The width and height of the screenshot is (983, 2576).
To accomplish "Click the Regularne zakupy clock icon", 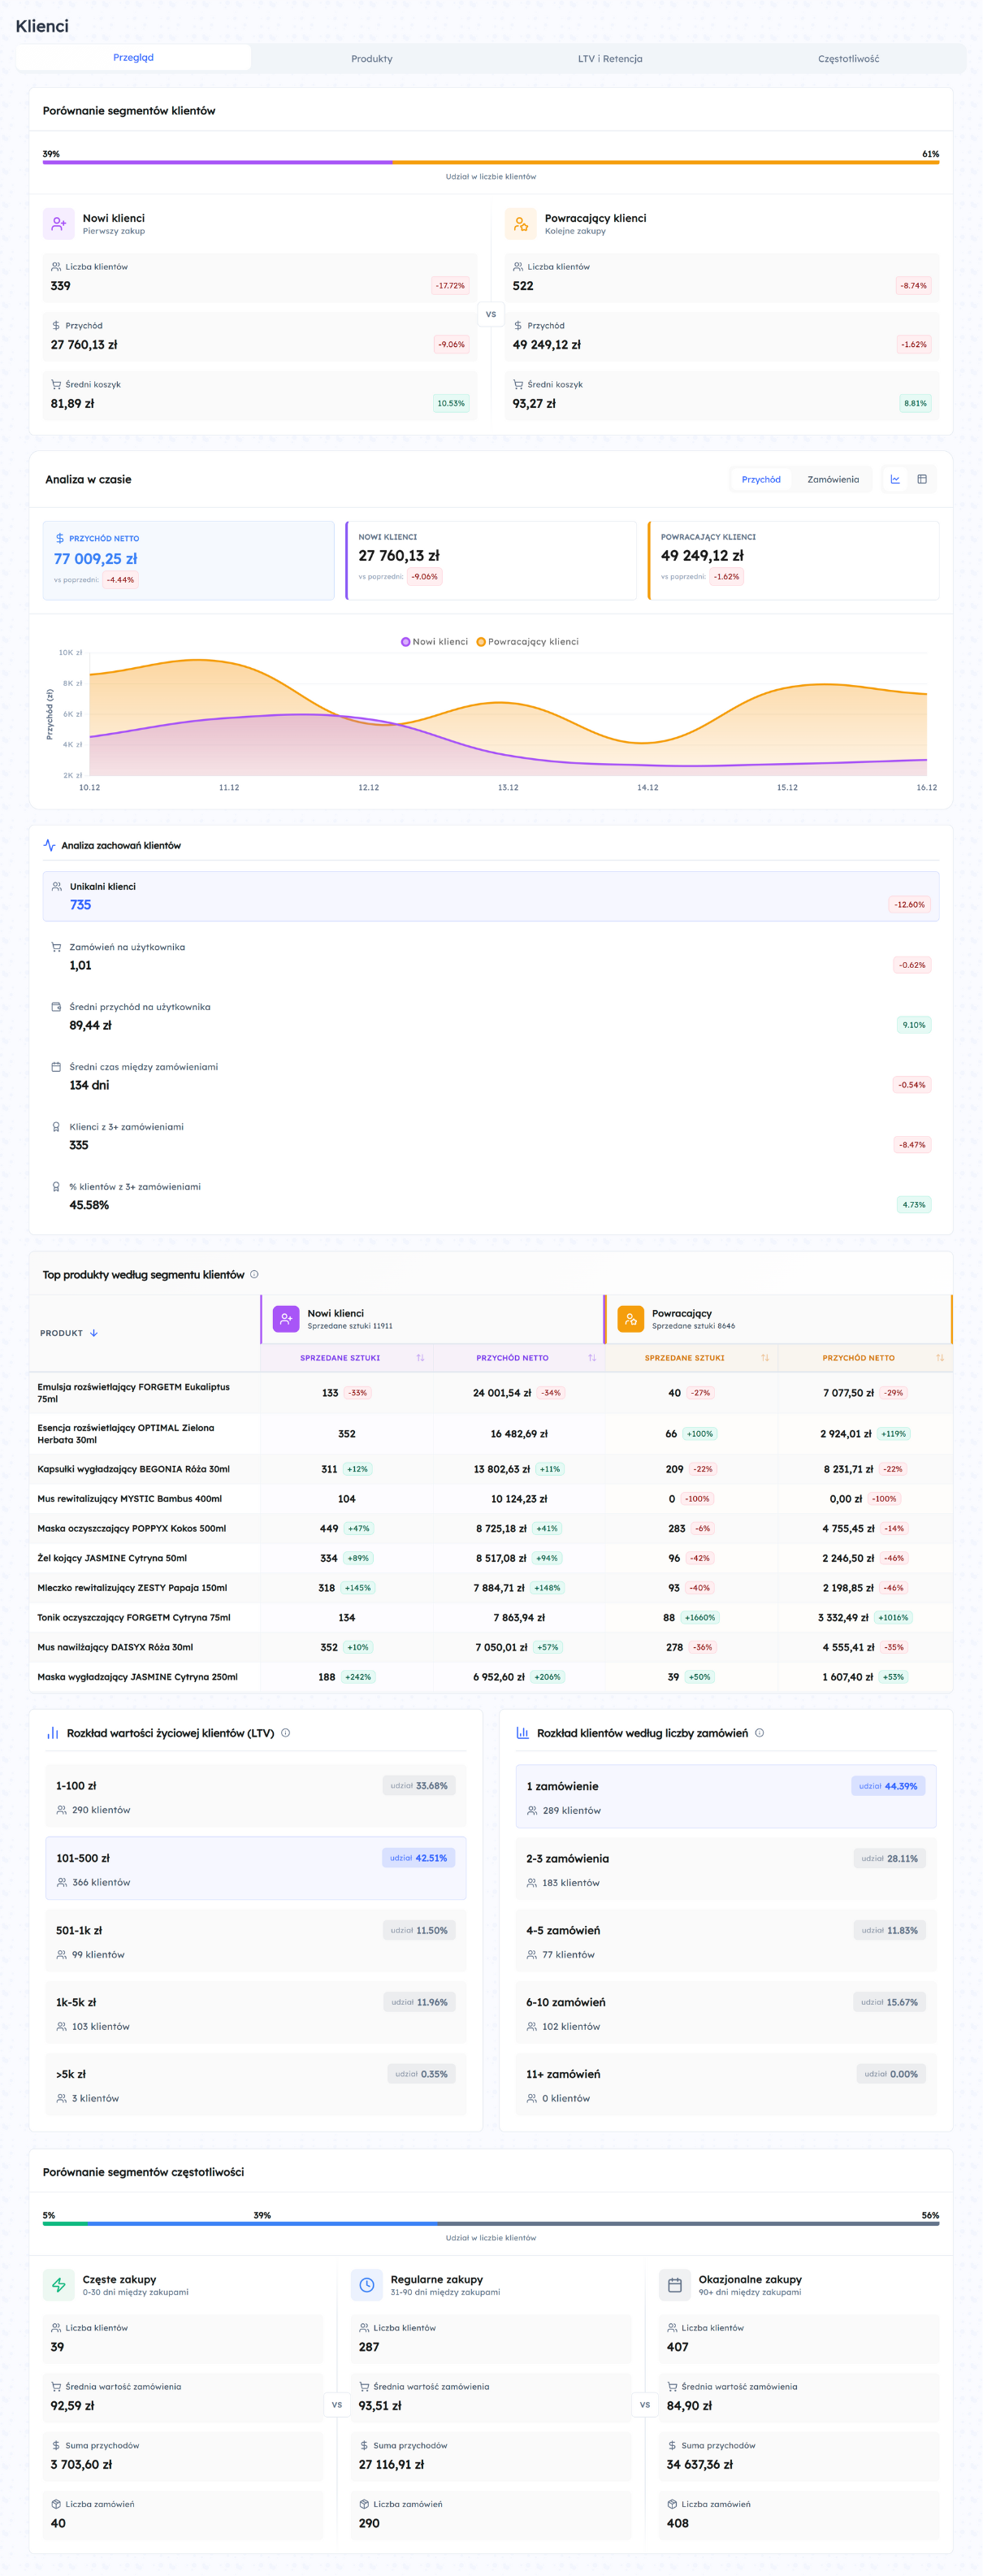I will click(x=367, y=2285).
